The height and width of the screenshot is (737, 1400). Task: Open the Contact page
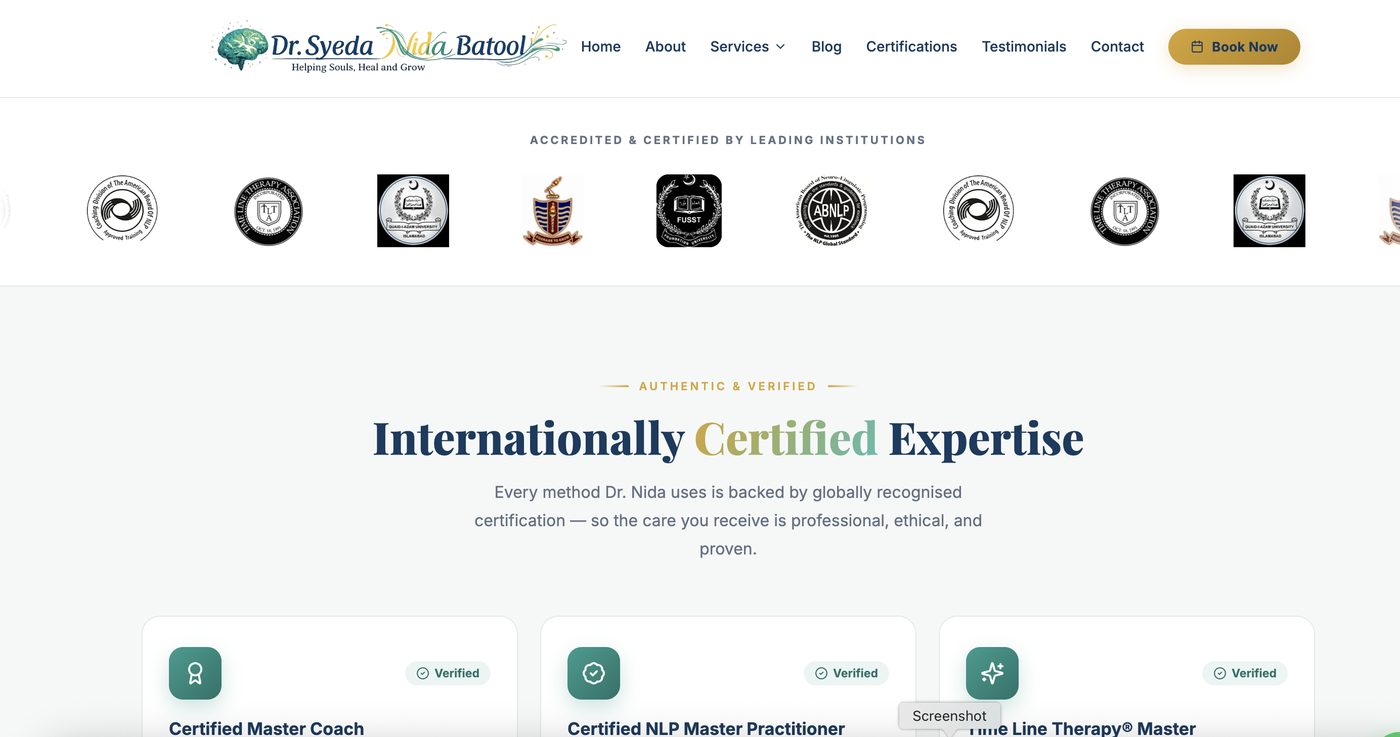(1117, 47)
